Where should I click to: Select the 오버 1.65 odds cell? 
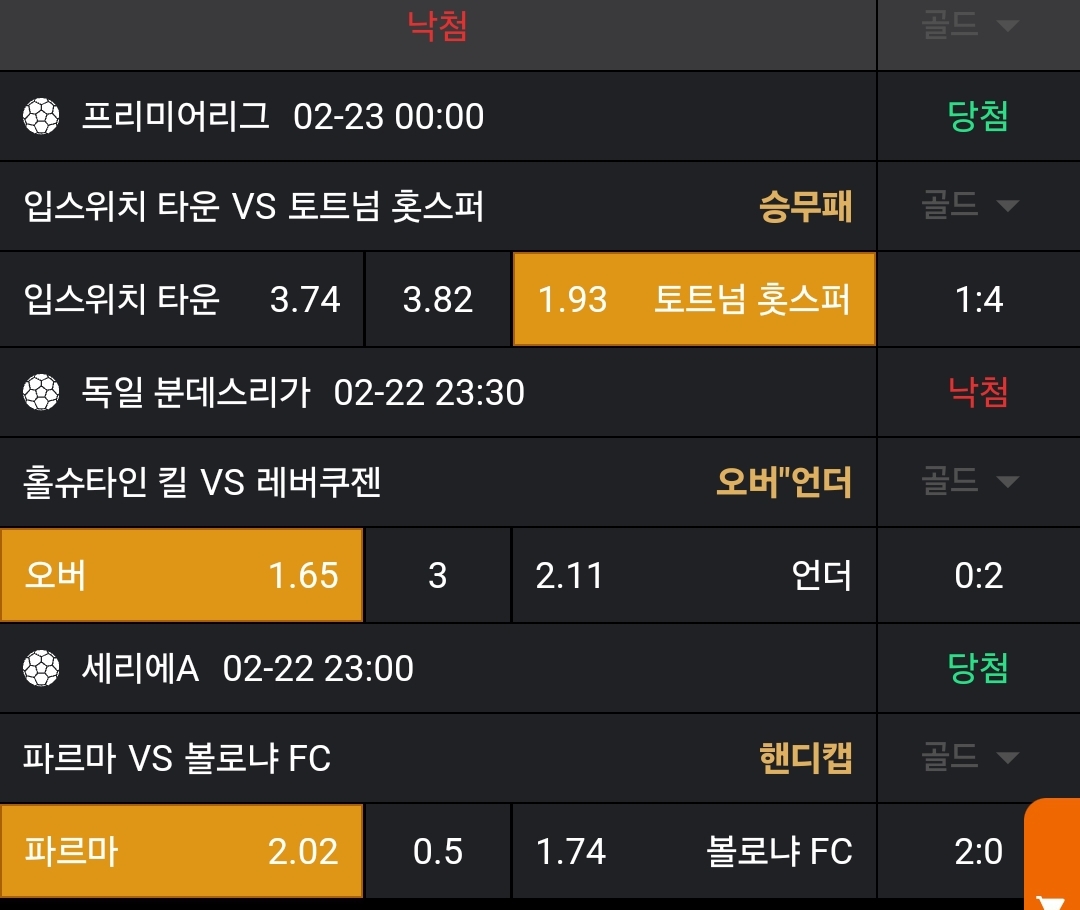[x=181, y=576]
